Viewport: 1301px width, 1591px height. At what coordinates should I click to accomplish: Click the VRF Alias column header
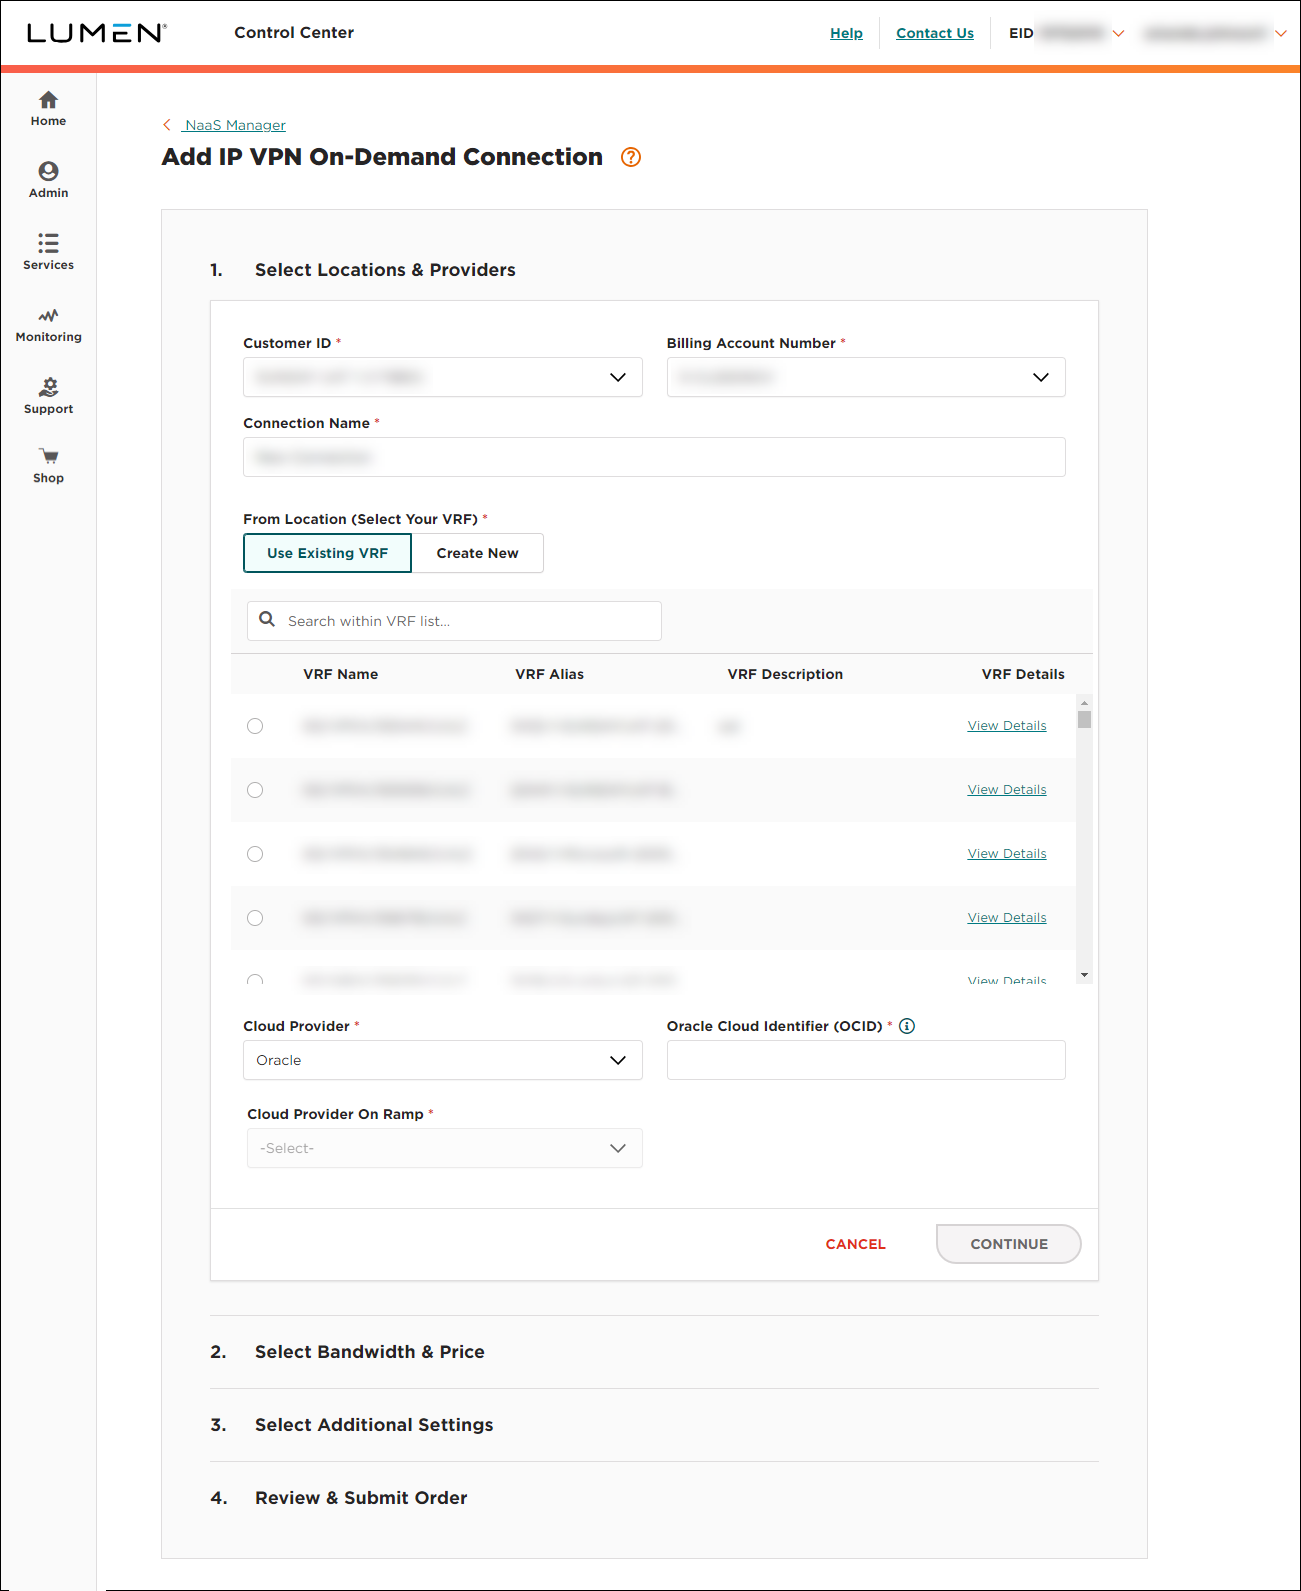click(x=550, y=674)
